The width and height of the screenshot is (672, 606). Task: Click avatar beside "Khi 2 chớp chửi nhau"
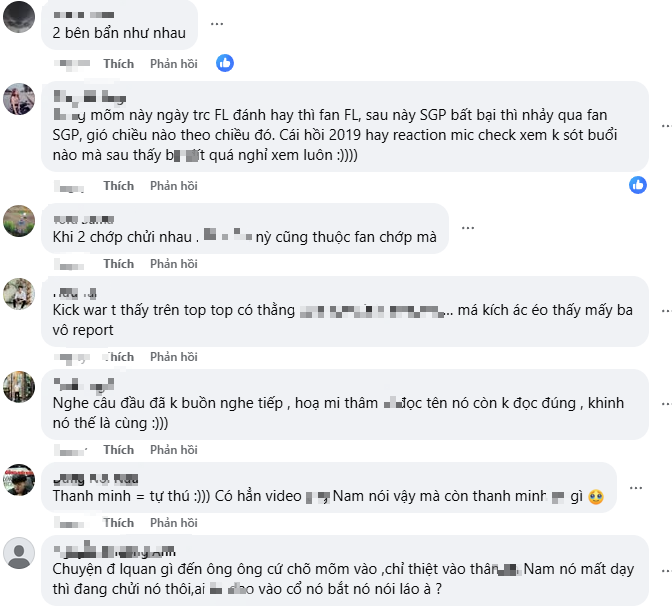[x=19, y=220]
